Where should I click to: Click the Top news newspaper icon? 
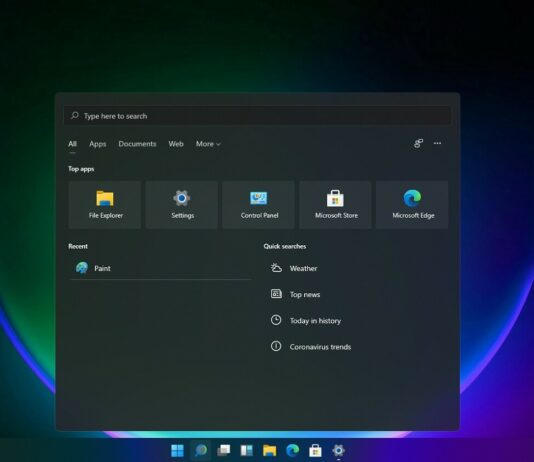point(276,294)
